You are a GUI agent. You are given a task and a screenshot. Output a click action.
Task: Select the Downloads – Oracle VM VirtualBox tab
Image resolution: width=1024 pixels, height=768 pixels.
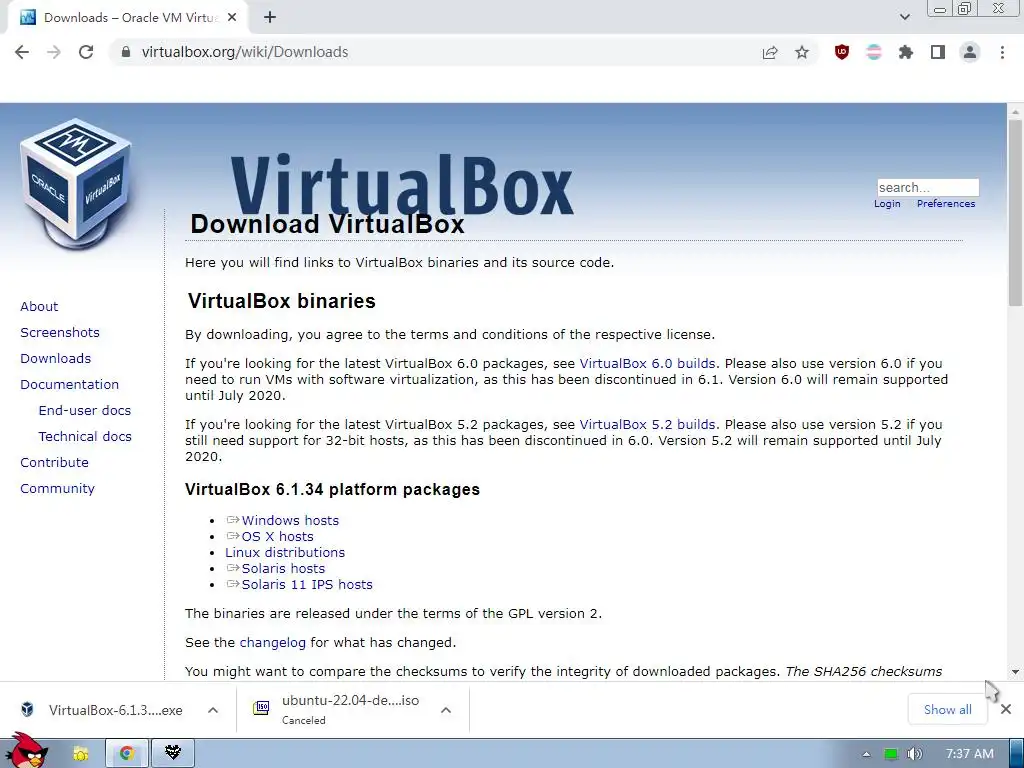point(128,18)
